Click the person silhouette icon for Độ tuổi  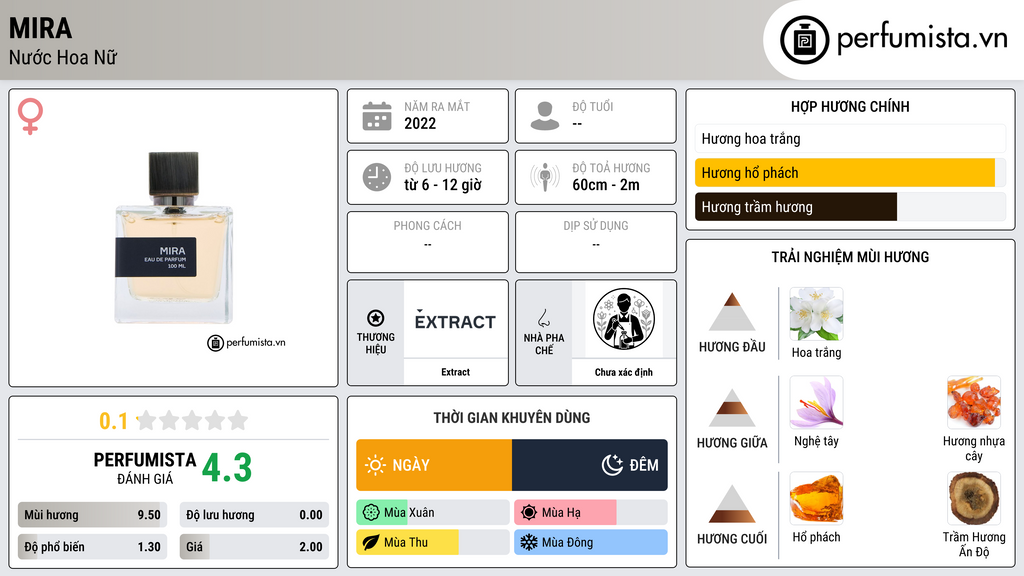[545, 116]
